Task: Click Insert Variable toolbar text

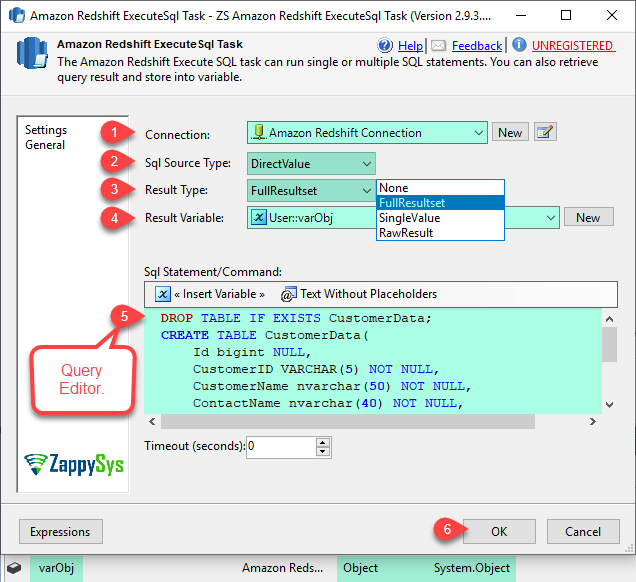Action: coord(219,294)
